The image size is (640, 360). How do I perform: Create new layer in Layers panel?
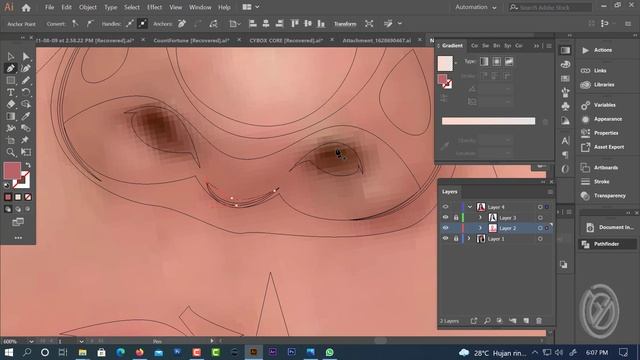pyautogui.click(x=526, y=321)
